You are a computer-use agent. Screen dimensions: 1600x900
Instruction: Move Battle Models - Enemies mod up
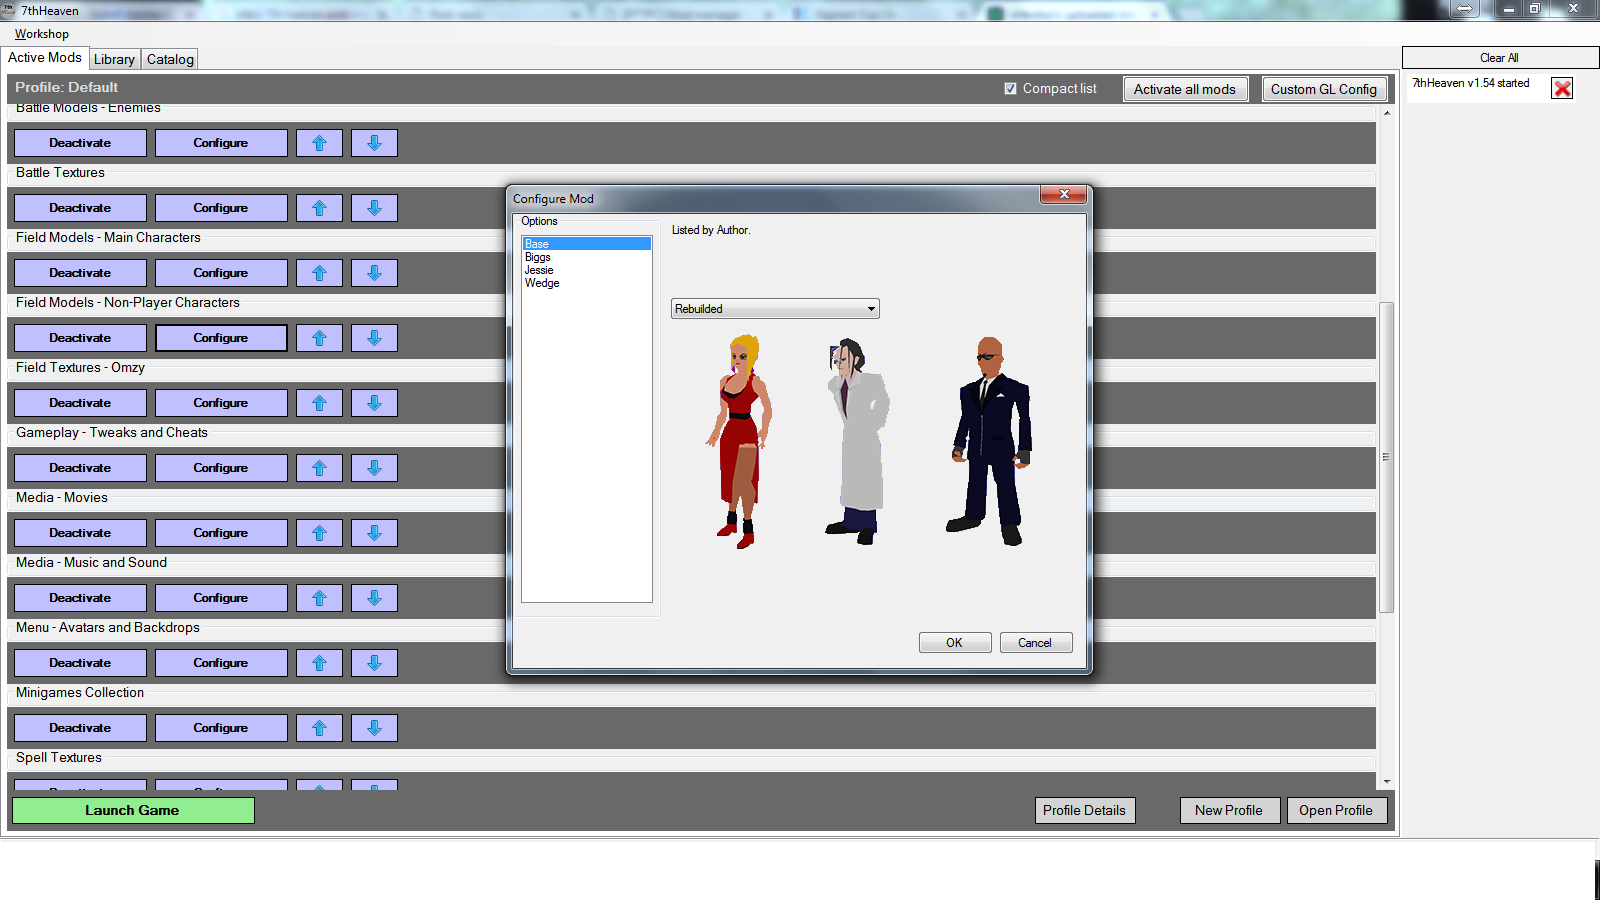[320, 143]
